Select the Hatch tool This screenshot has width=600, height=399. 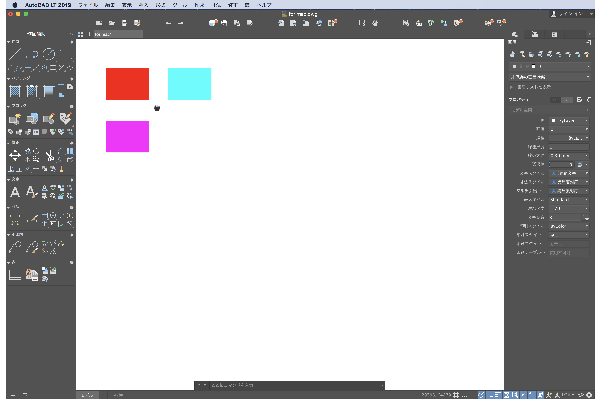(x=15, y=91)
